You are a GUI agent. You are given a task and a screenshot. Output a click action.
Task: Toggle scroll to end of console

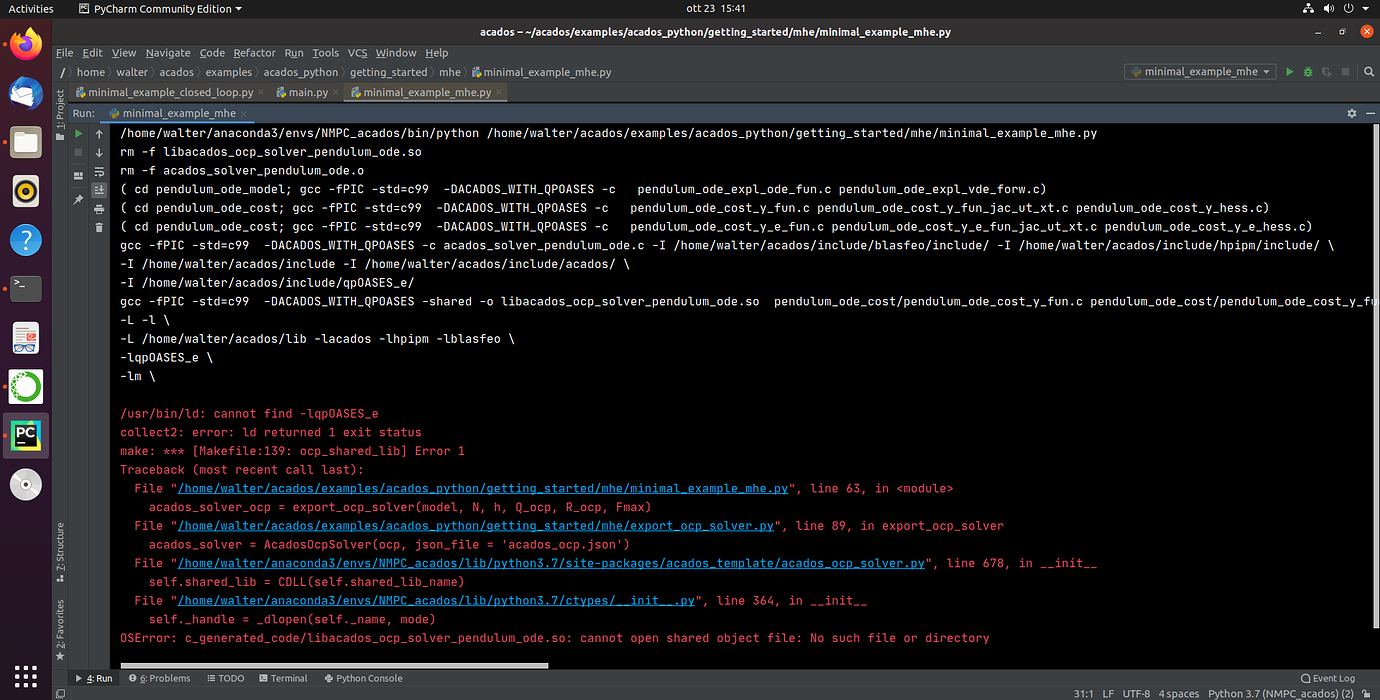pyautogui.click(x=99, y=190)
